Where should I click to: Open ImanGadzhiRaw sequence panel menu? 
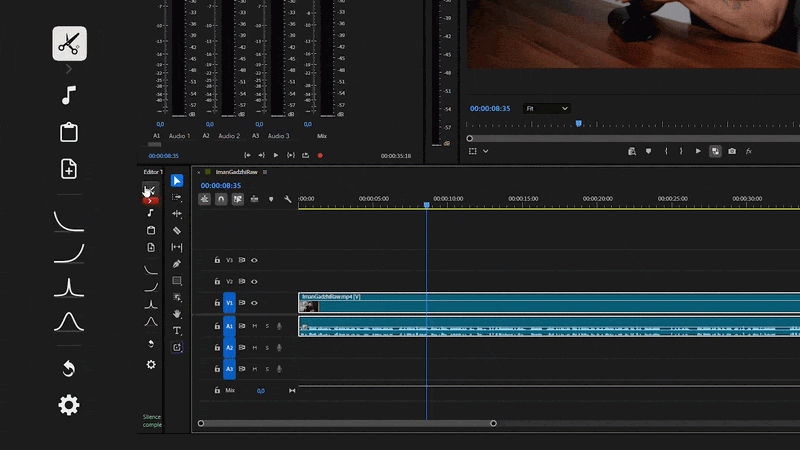coord(265,172)
